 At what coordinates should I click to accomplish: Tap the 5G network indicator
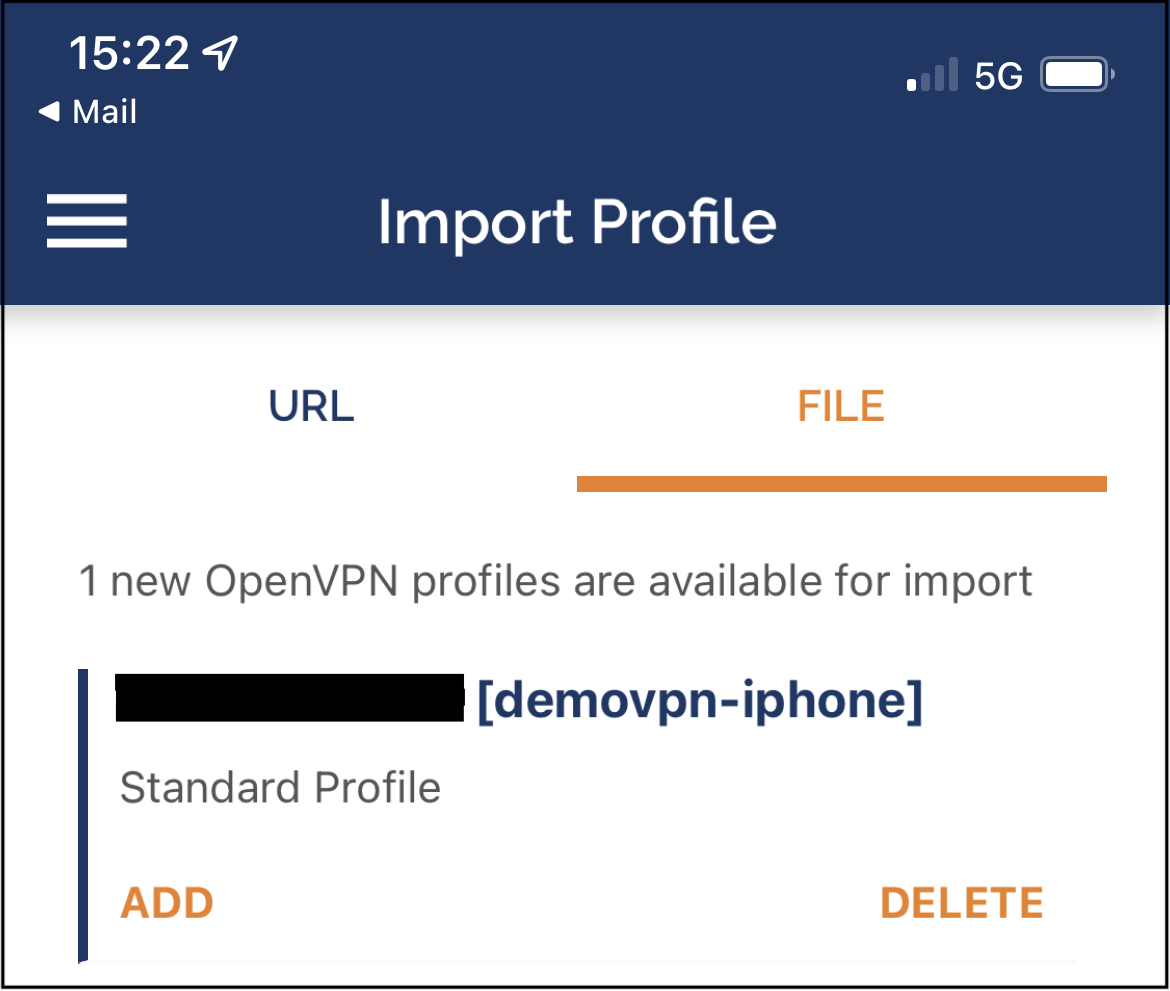tap(998, 74)
